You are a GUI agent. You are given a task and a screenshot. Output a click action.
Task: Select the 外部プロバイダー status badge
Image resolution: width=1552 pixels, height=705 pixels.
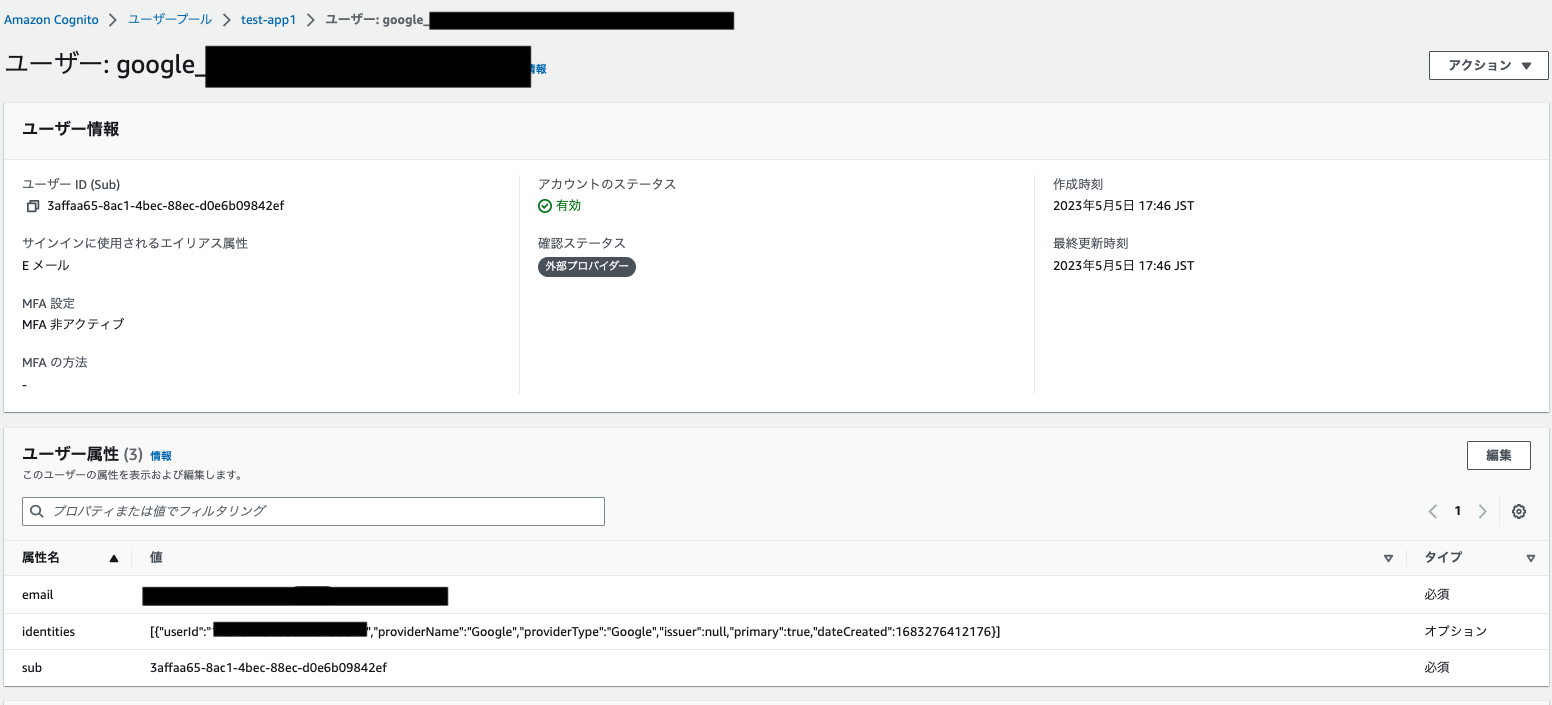(587, 267)
